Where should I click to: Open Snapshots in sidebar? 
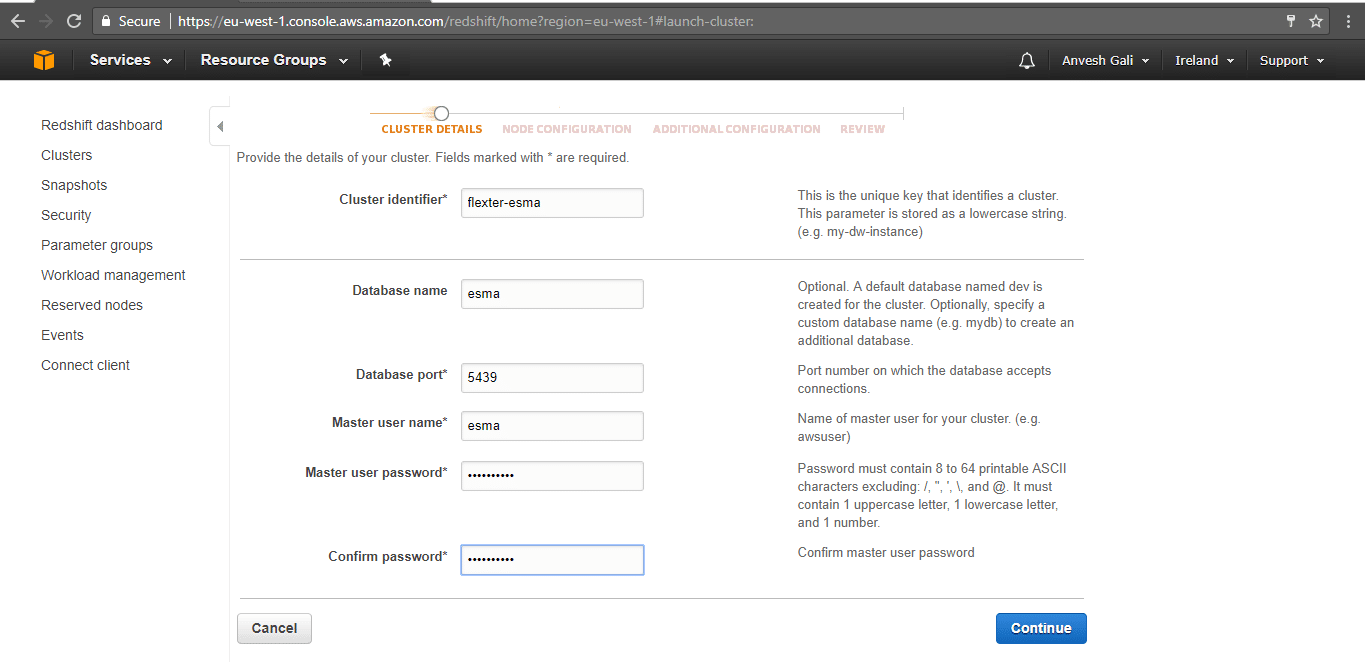pos(74,185)
